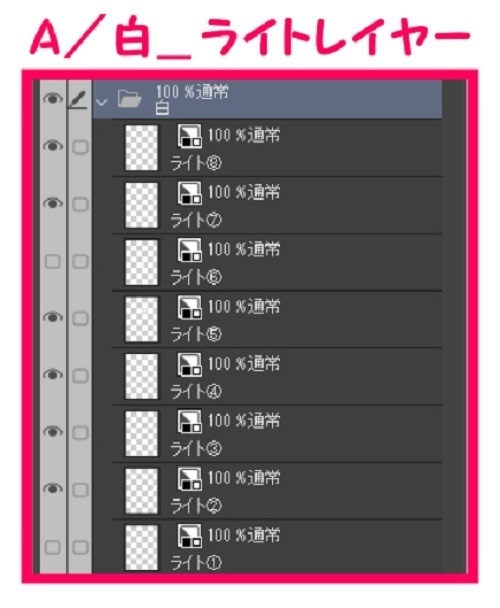Select the ライト③ layer name
This screenshot has height=608, width=500.
196,448
